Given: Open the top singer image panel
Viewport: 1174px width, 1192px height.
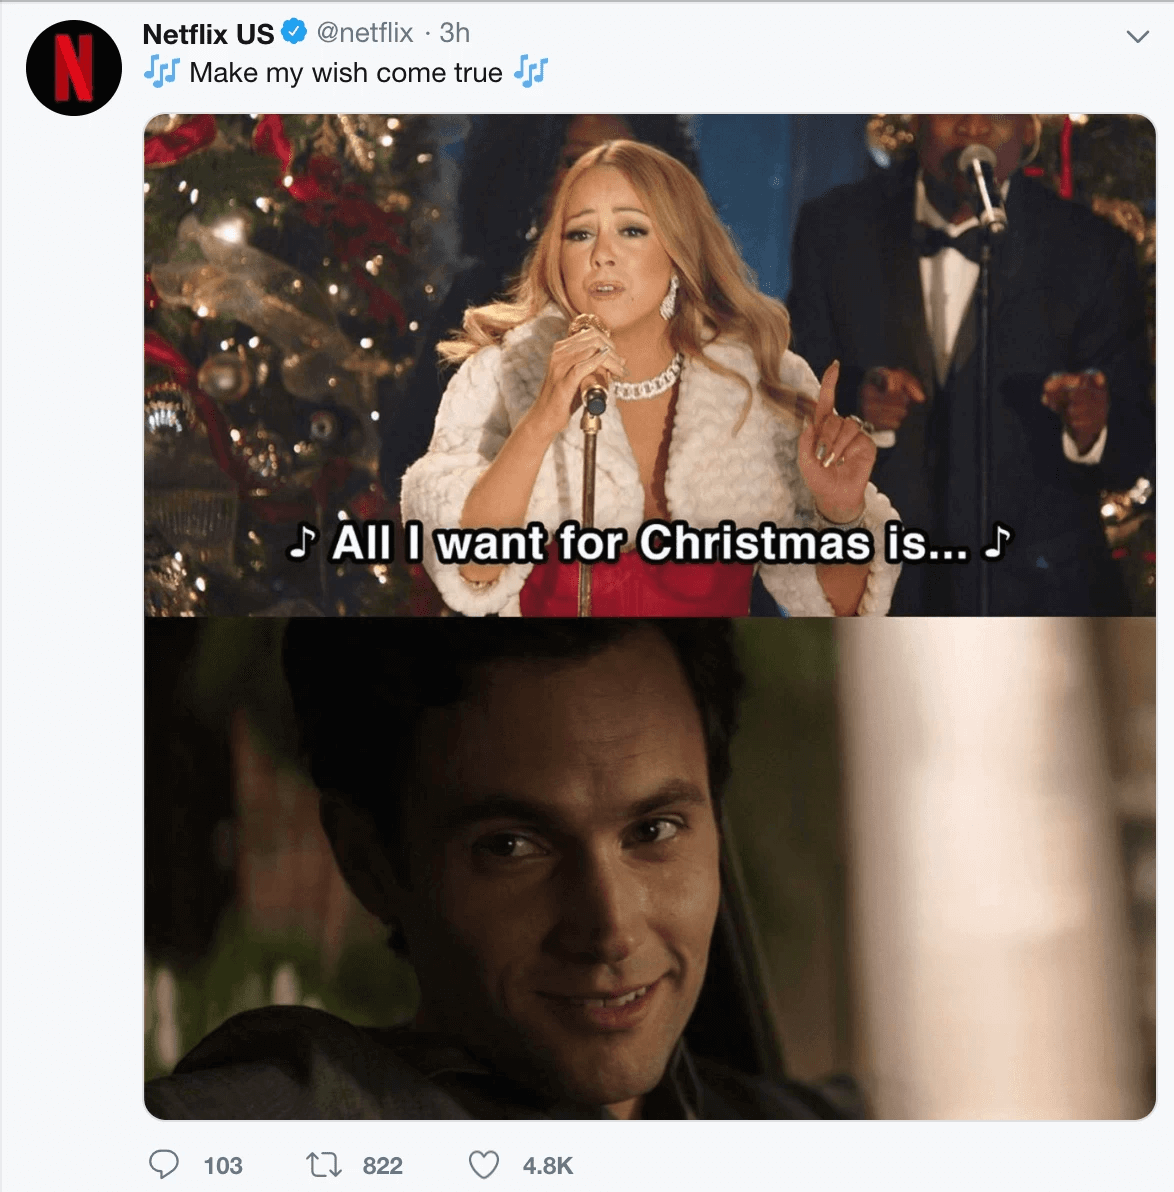Looking at the screenshot, I should coord(649,365).
